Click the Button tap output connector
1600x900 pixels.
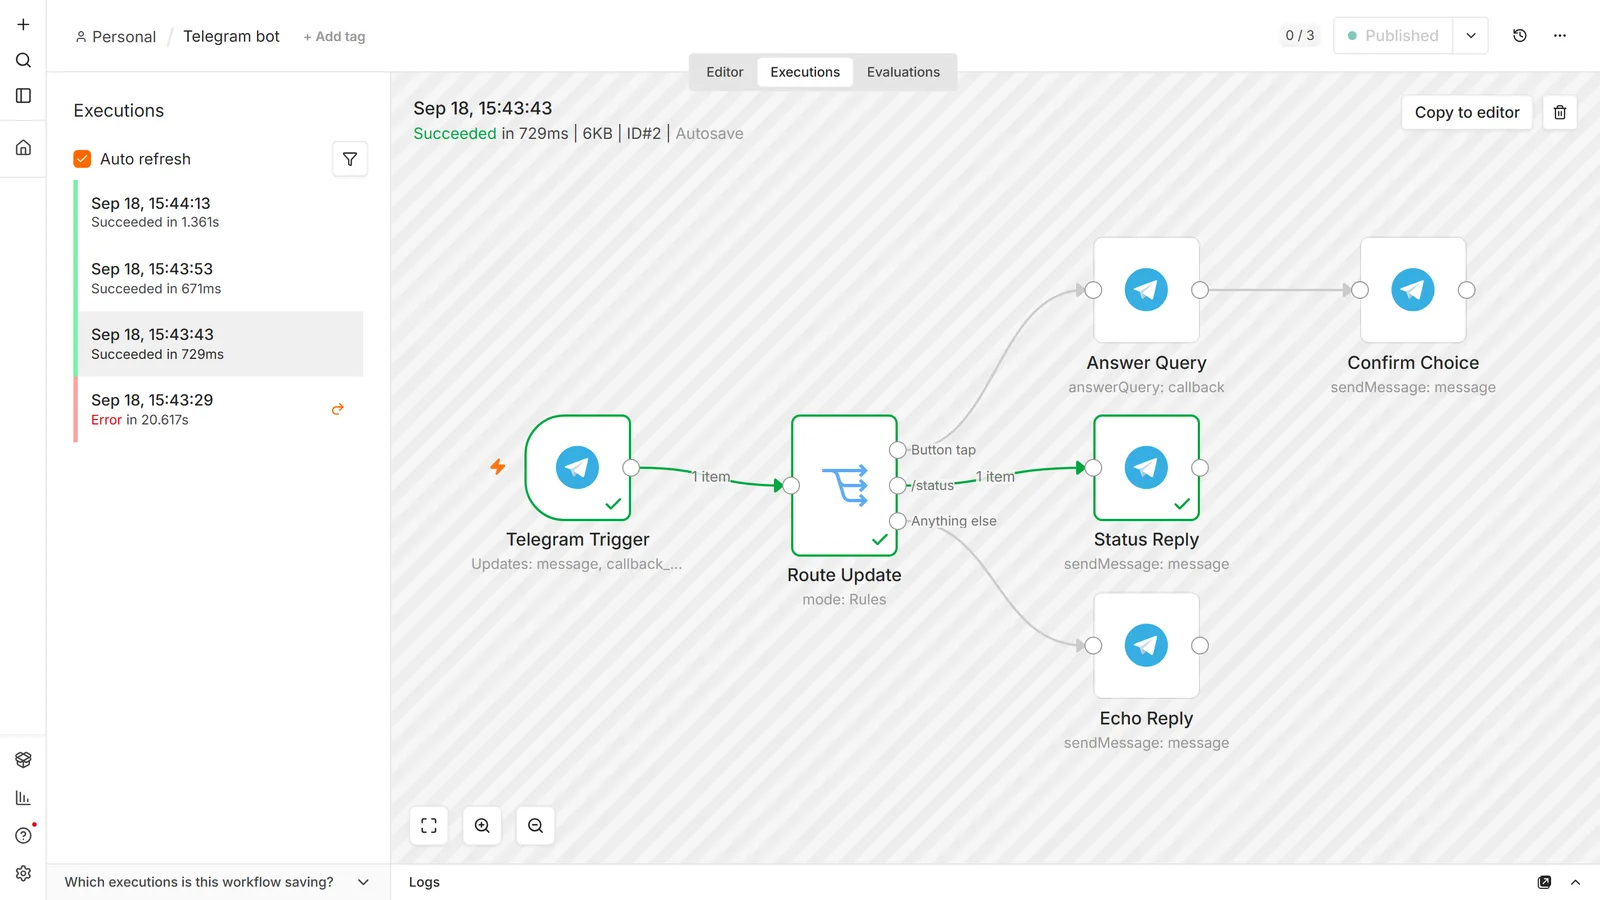(x=898, y=450)
